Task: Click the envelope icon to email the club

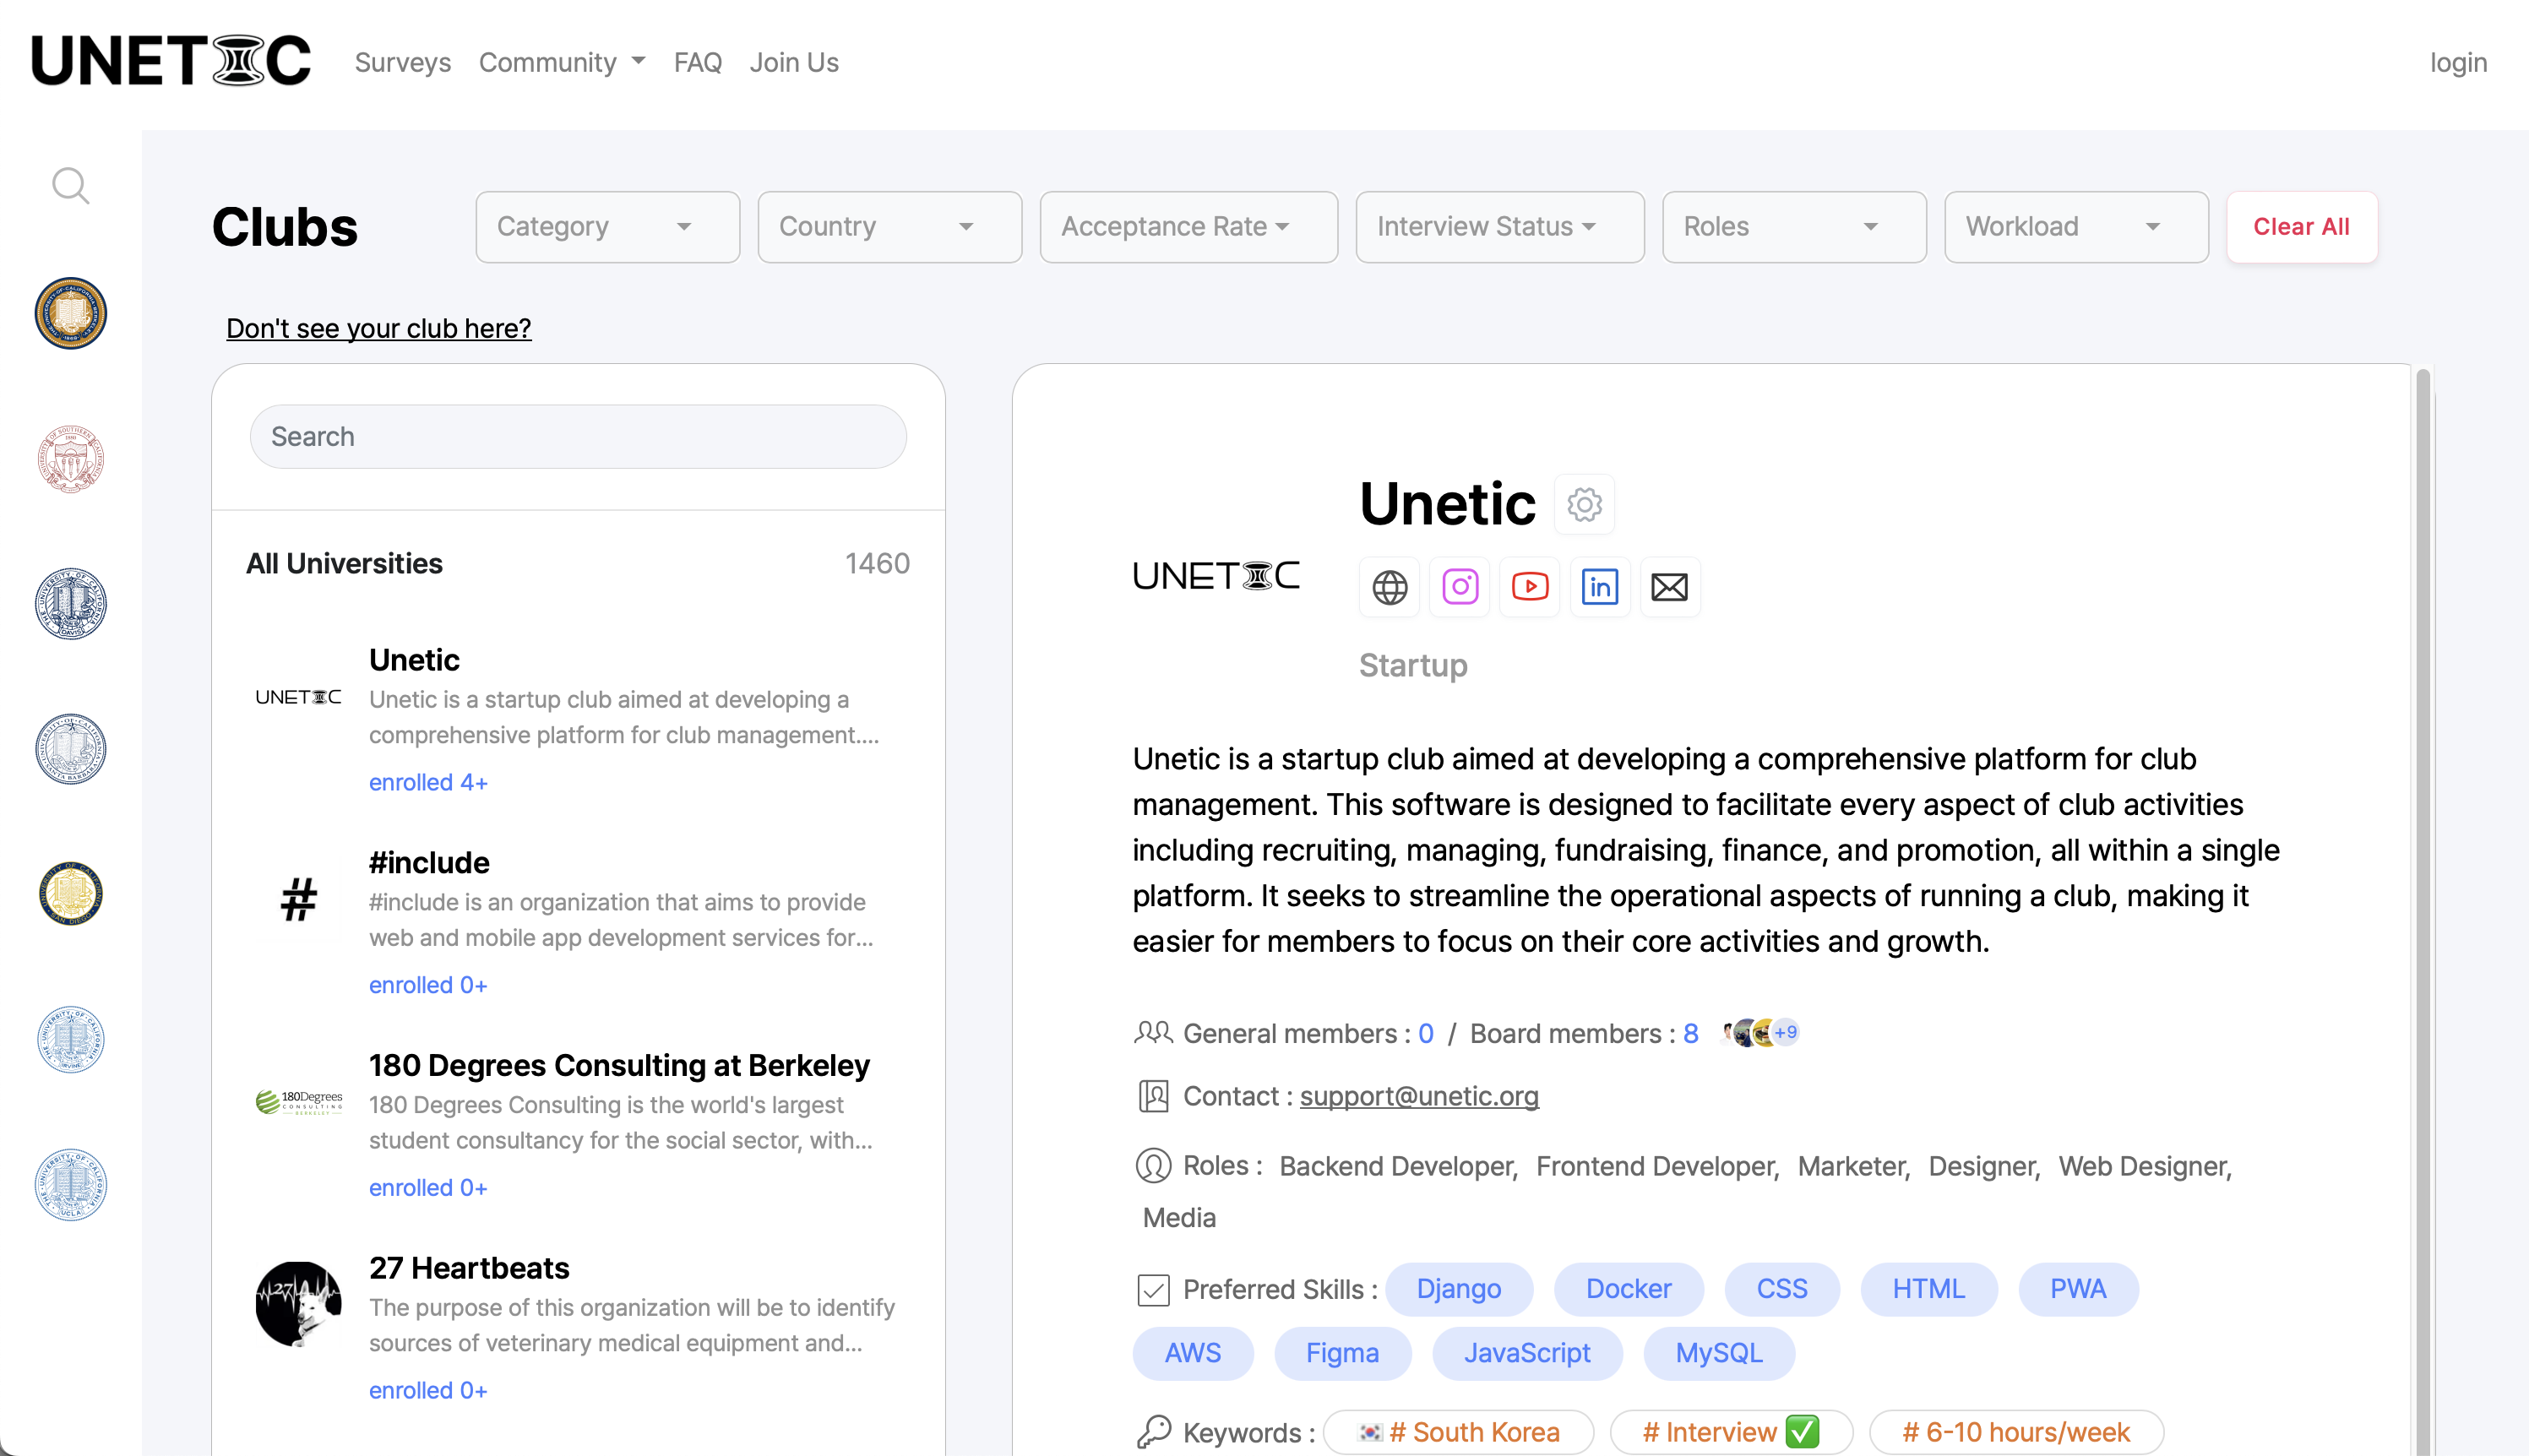Action: (x=1669, y=587)
